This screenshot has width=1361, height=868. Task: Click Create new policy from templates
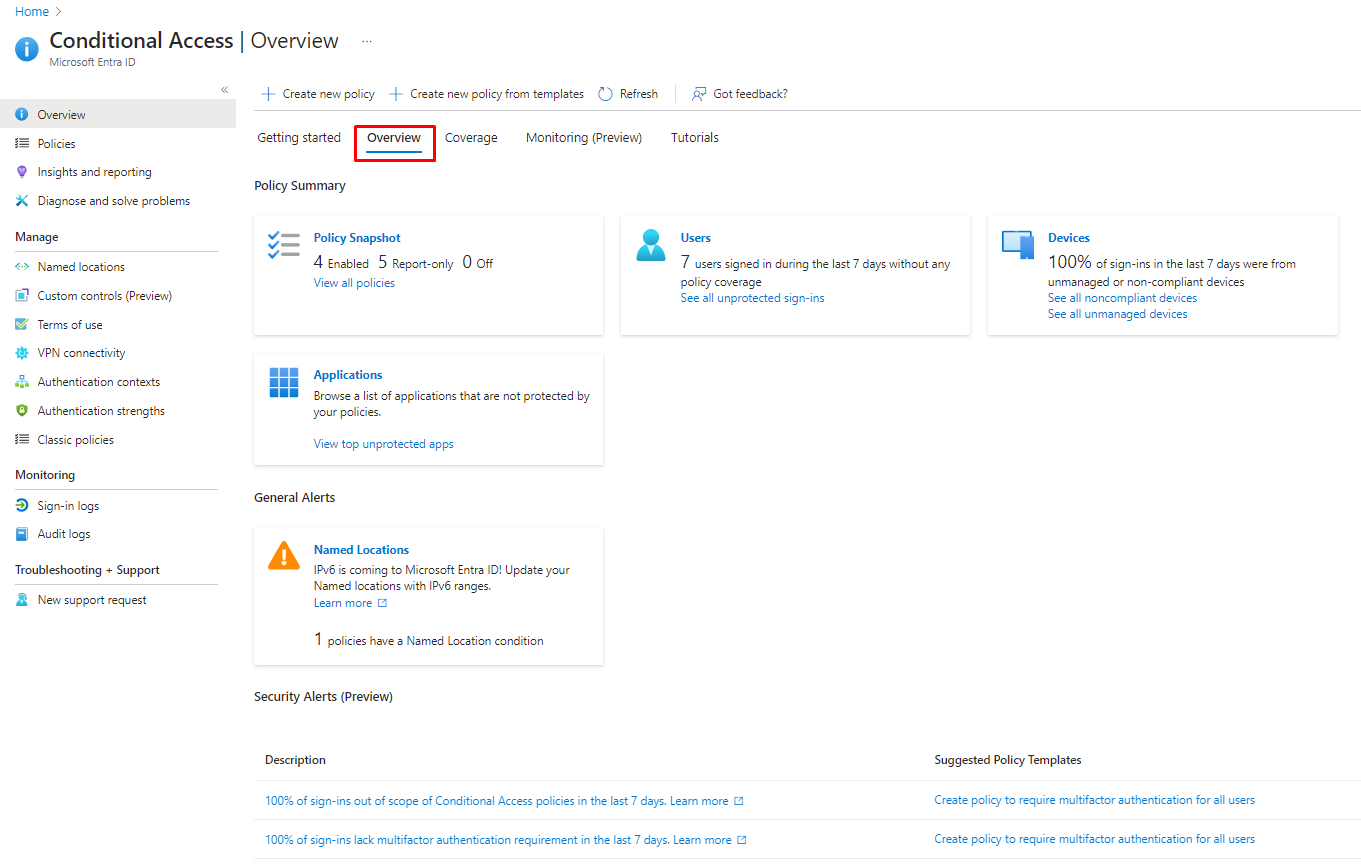(486, 94)
